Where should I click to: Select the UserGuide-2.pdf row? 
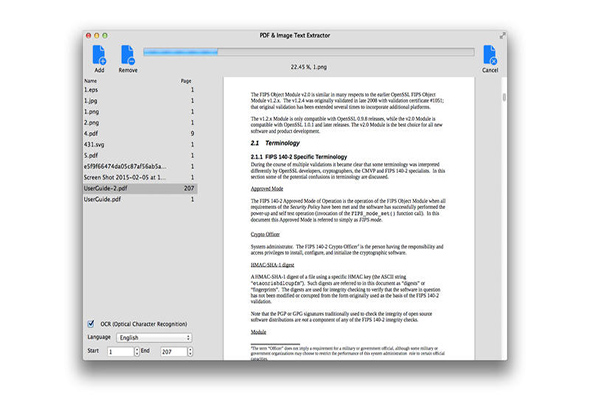click(140, 188)
